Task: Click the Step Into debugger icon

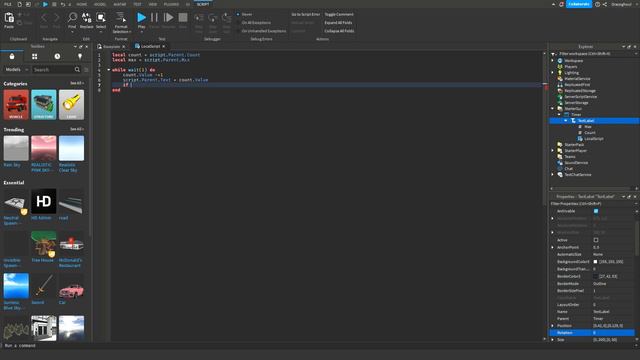Action: click(x=199, y=18)
